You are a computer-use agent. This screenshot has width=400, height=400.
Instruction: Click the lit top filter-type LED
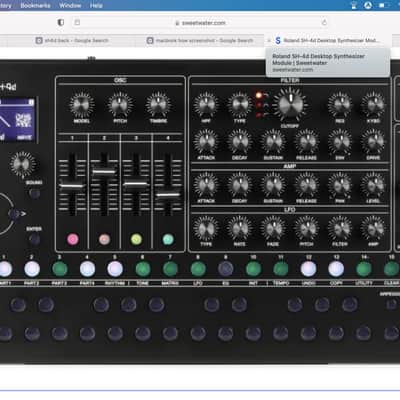pos(259,95)
